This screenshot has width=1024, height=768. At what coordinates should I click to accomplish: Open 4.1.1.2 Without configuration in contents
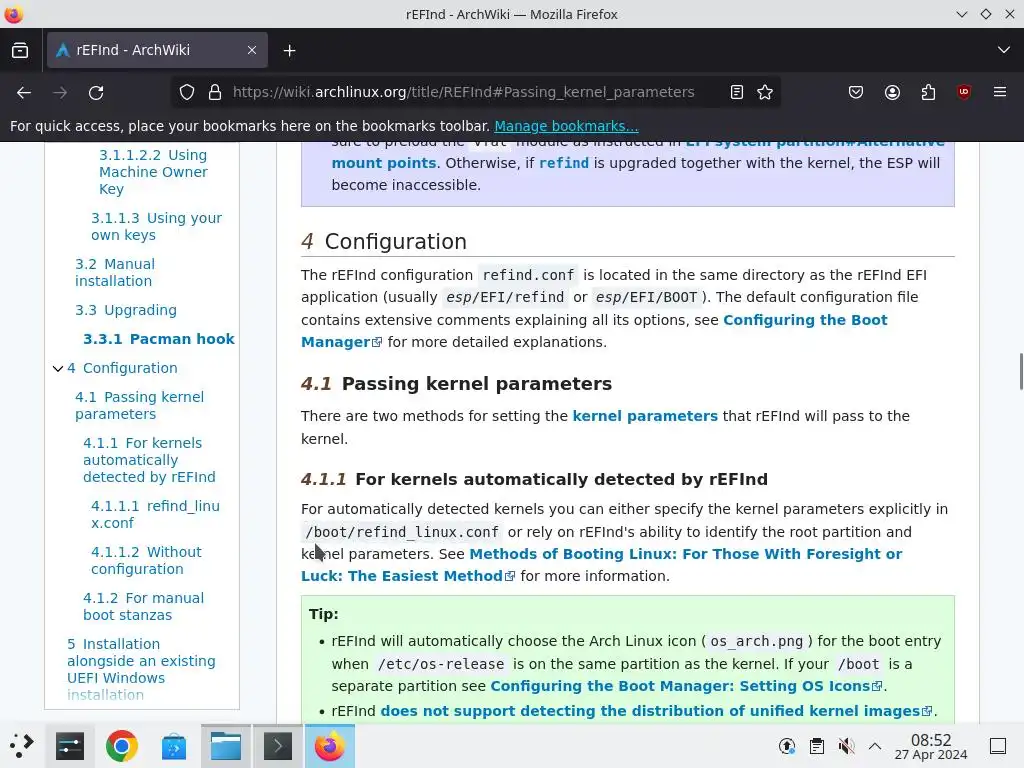tap(146, 560)
